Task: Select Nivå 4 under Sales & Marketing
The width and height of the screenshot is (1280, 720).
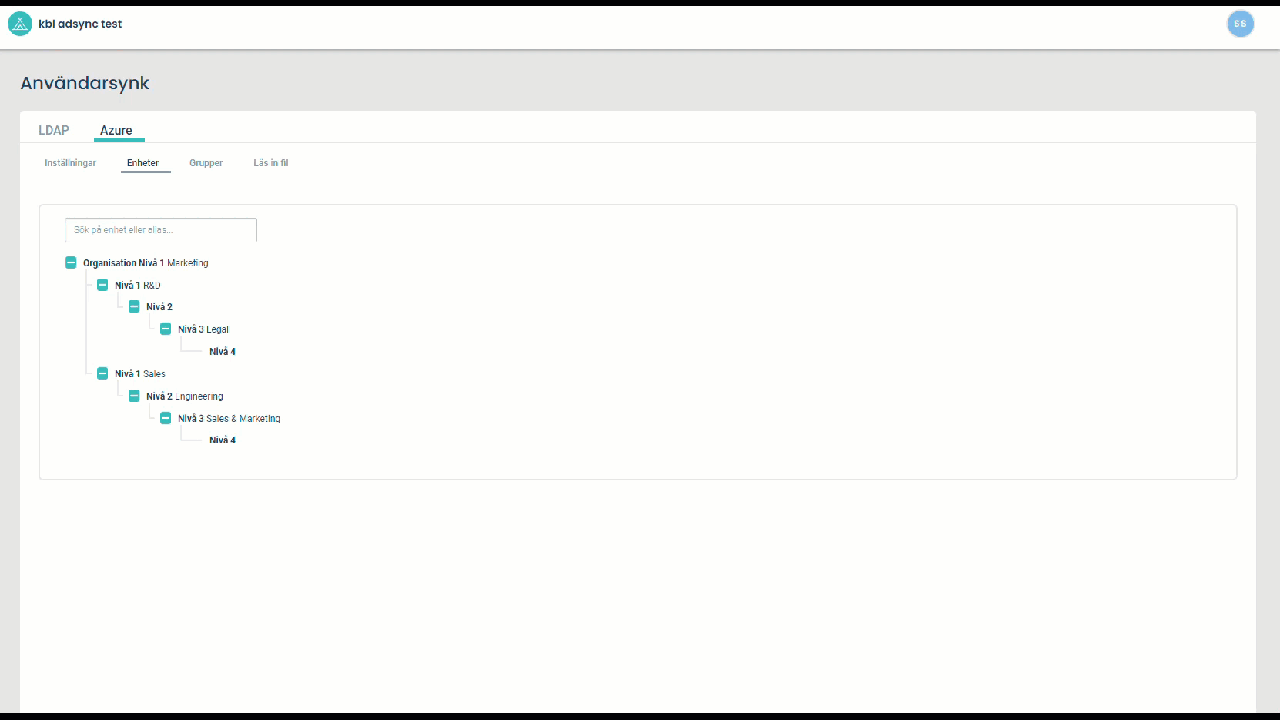Action: [223, 440]
